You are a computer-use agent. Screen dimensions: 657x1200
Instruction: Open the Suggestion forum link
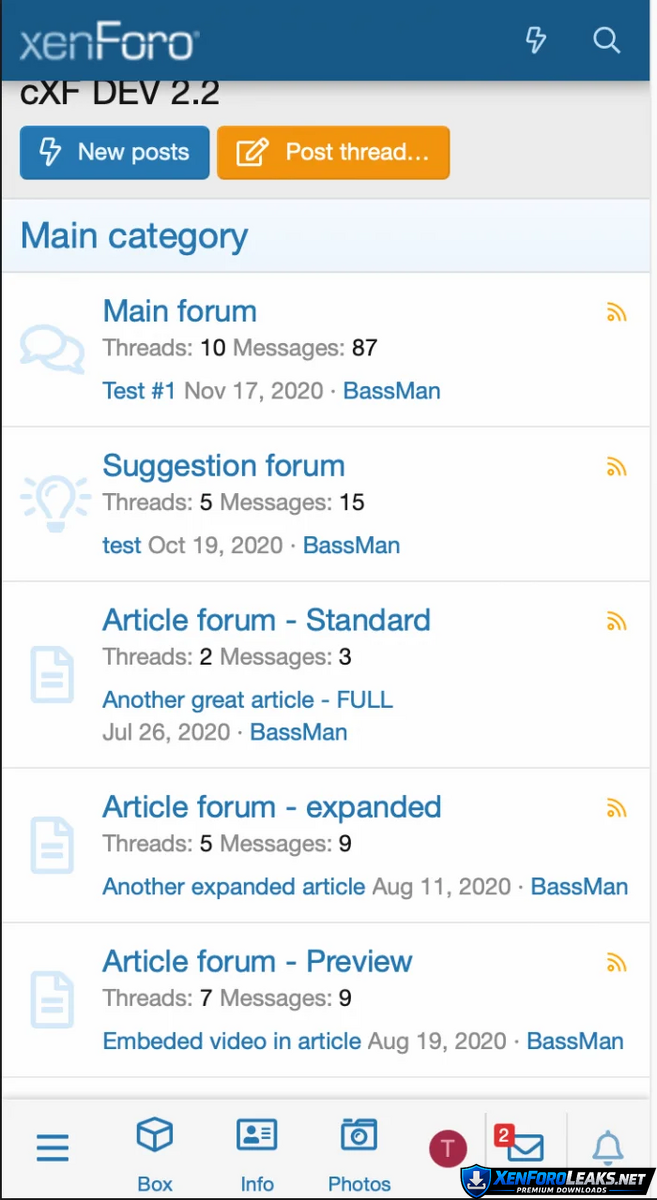coord(224,466)
